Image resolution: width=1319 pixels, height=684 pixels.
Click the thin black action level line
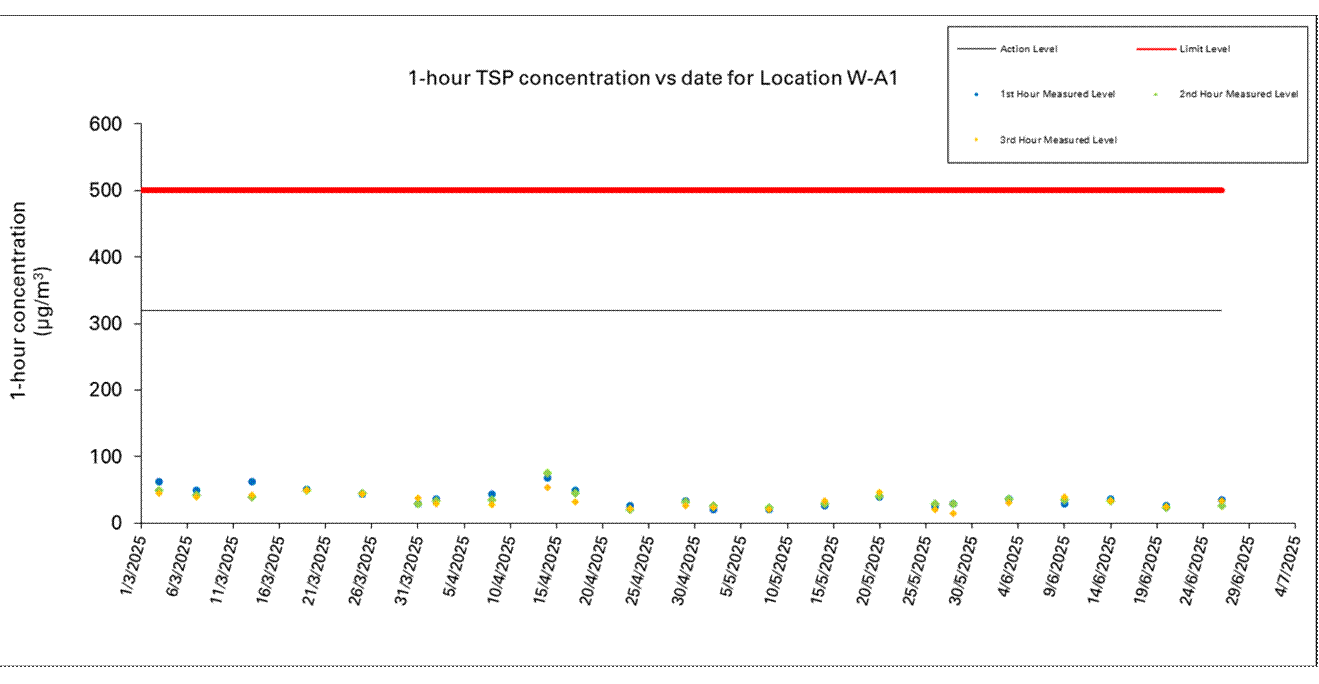point(680,310)
